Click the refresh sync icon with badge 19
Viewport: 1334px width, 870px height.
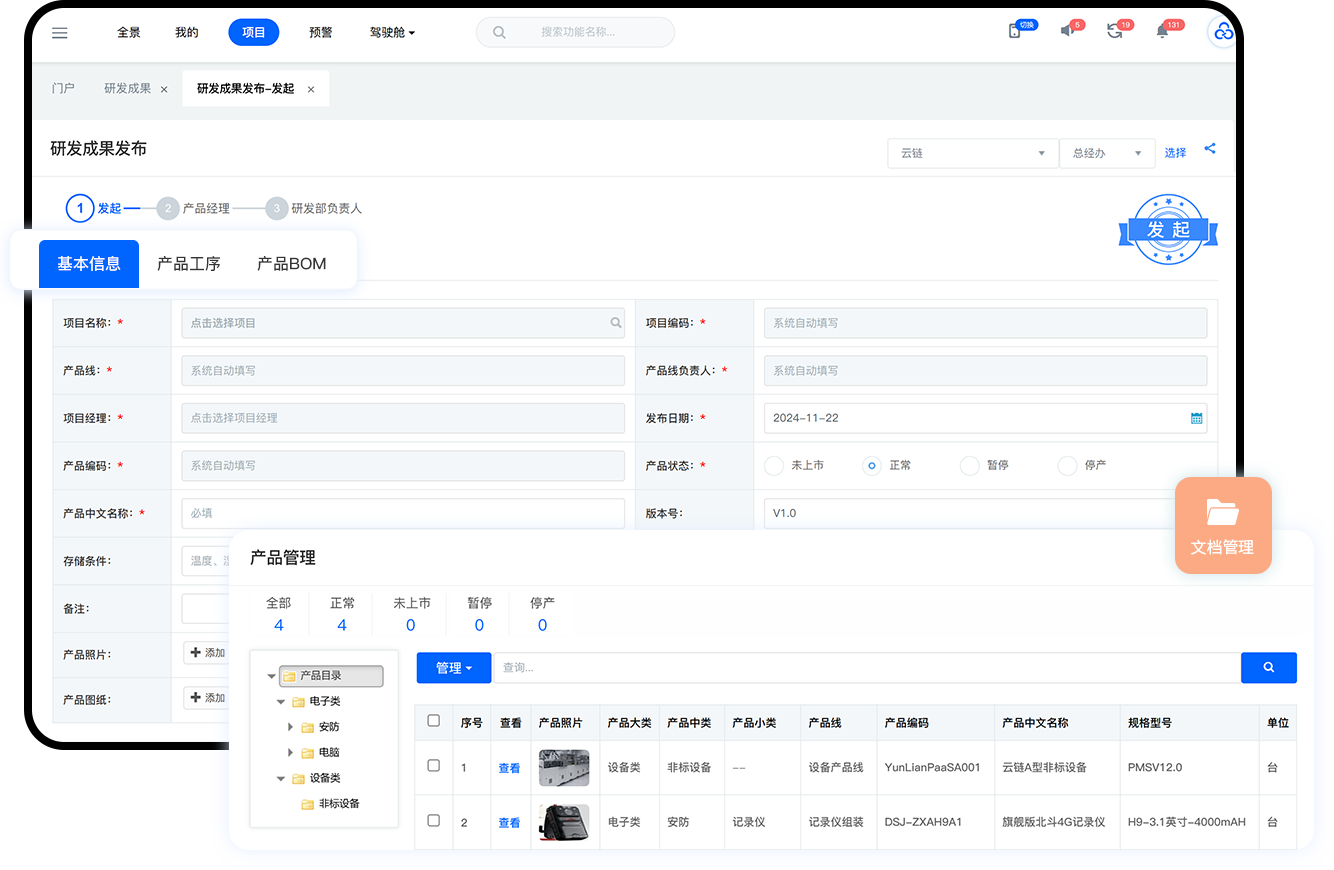click(x=1114, y=32)
